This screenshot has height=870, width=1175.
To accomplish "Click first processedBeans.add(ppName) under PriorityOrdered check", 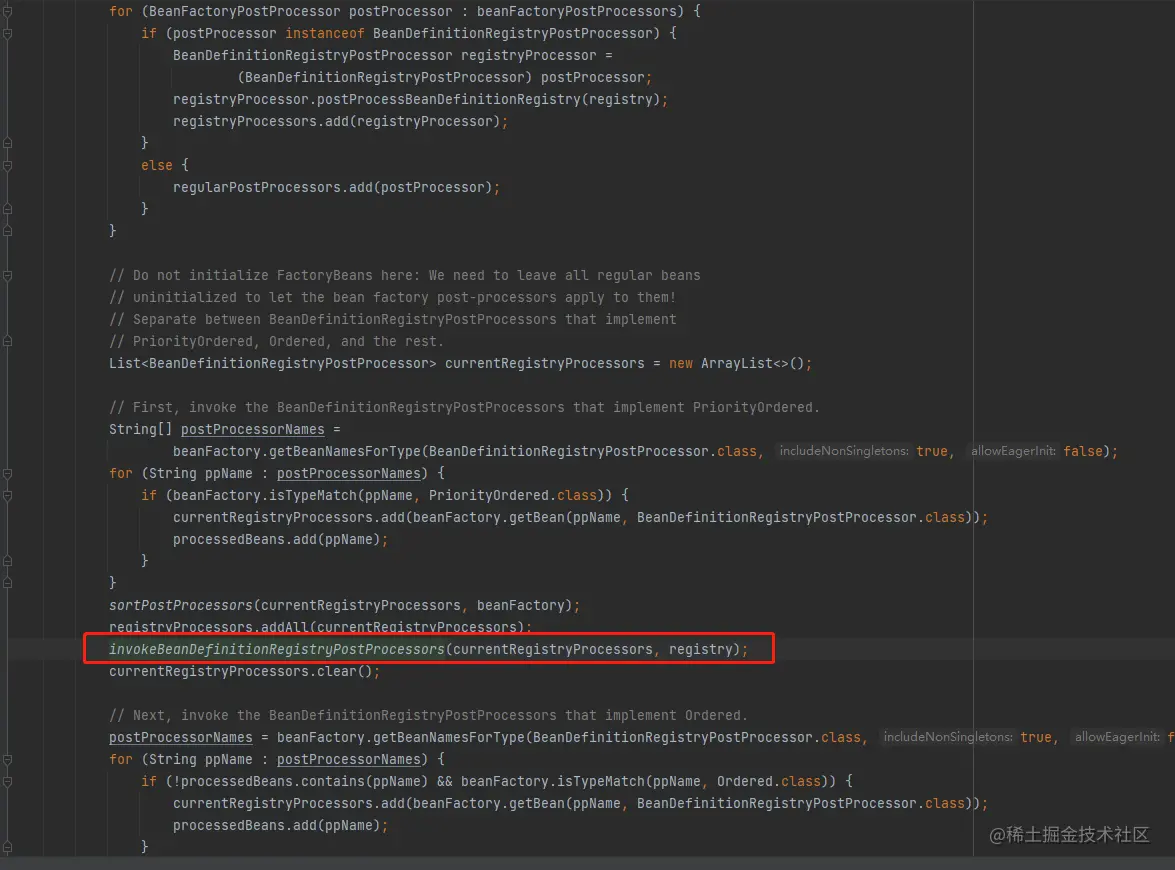I will pyautogui.click(x=280, y=540).
